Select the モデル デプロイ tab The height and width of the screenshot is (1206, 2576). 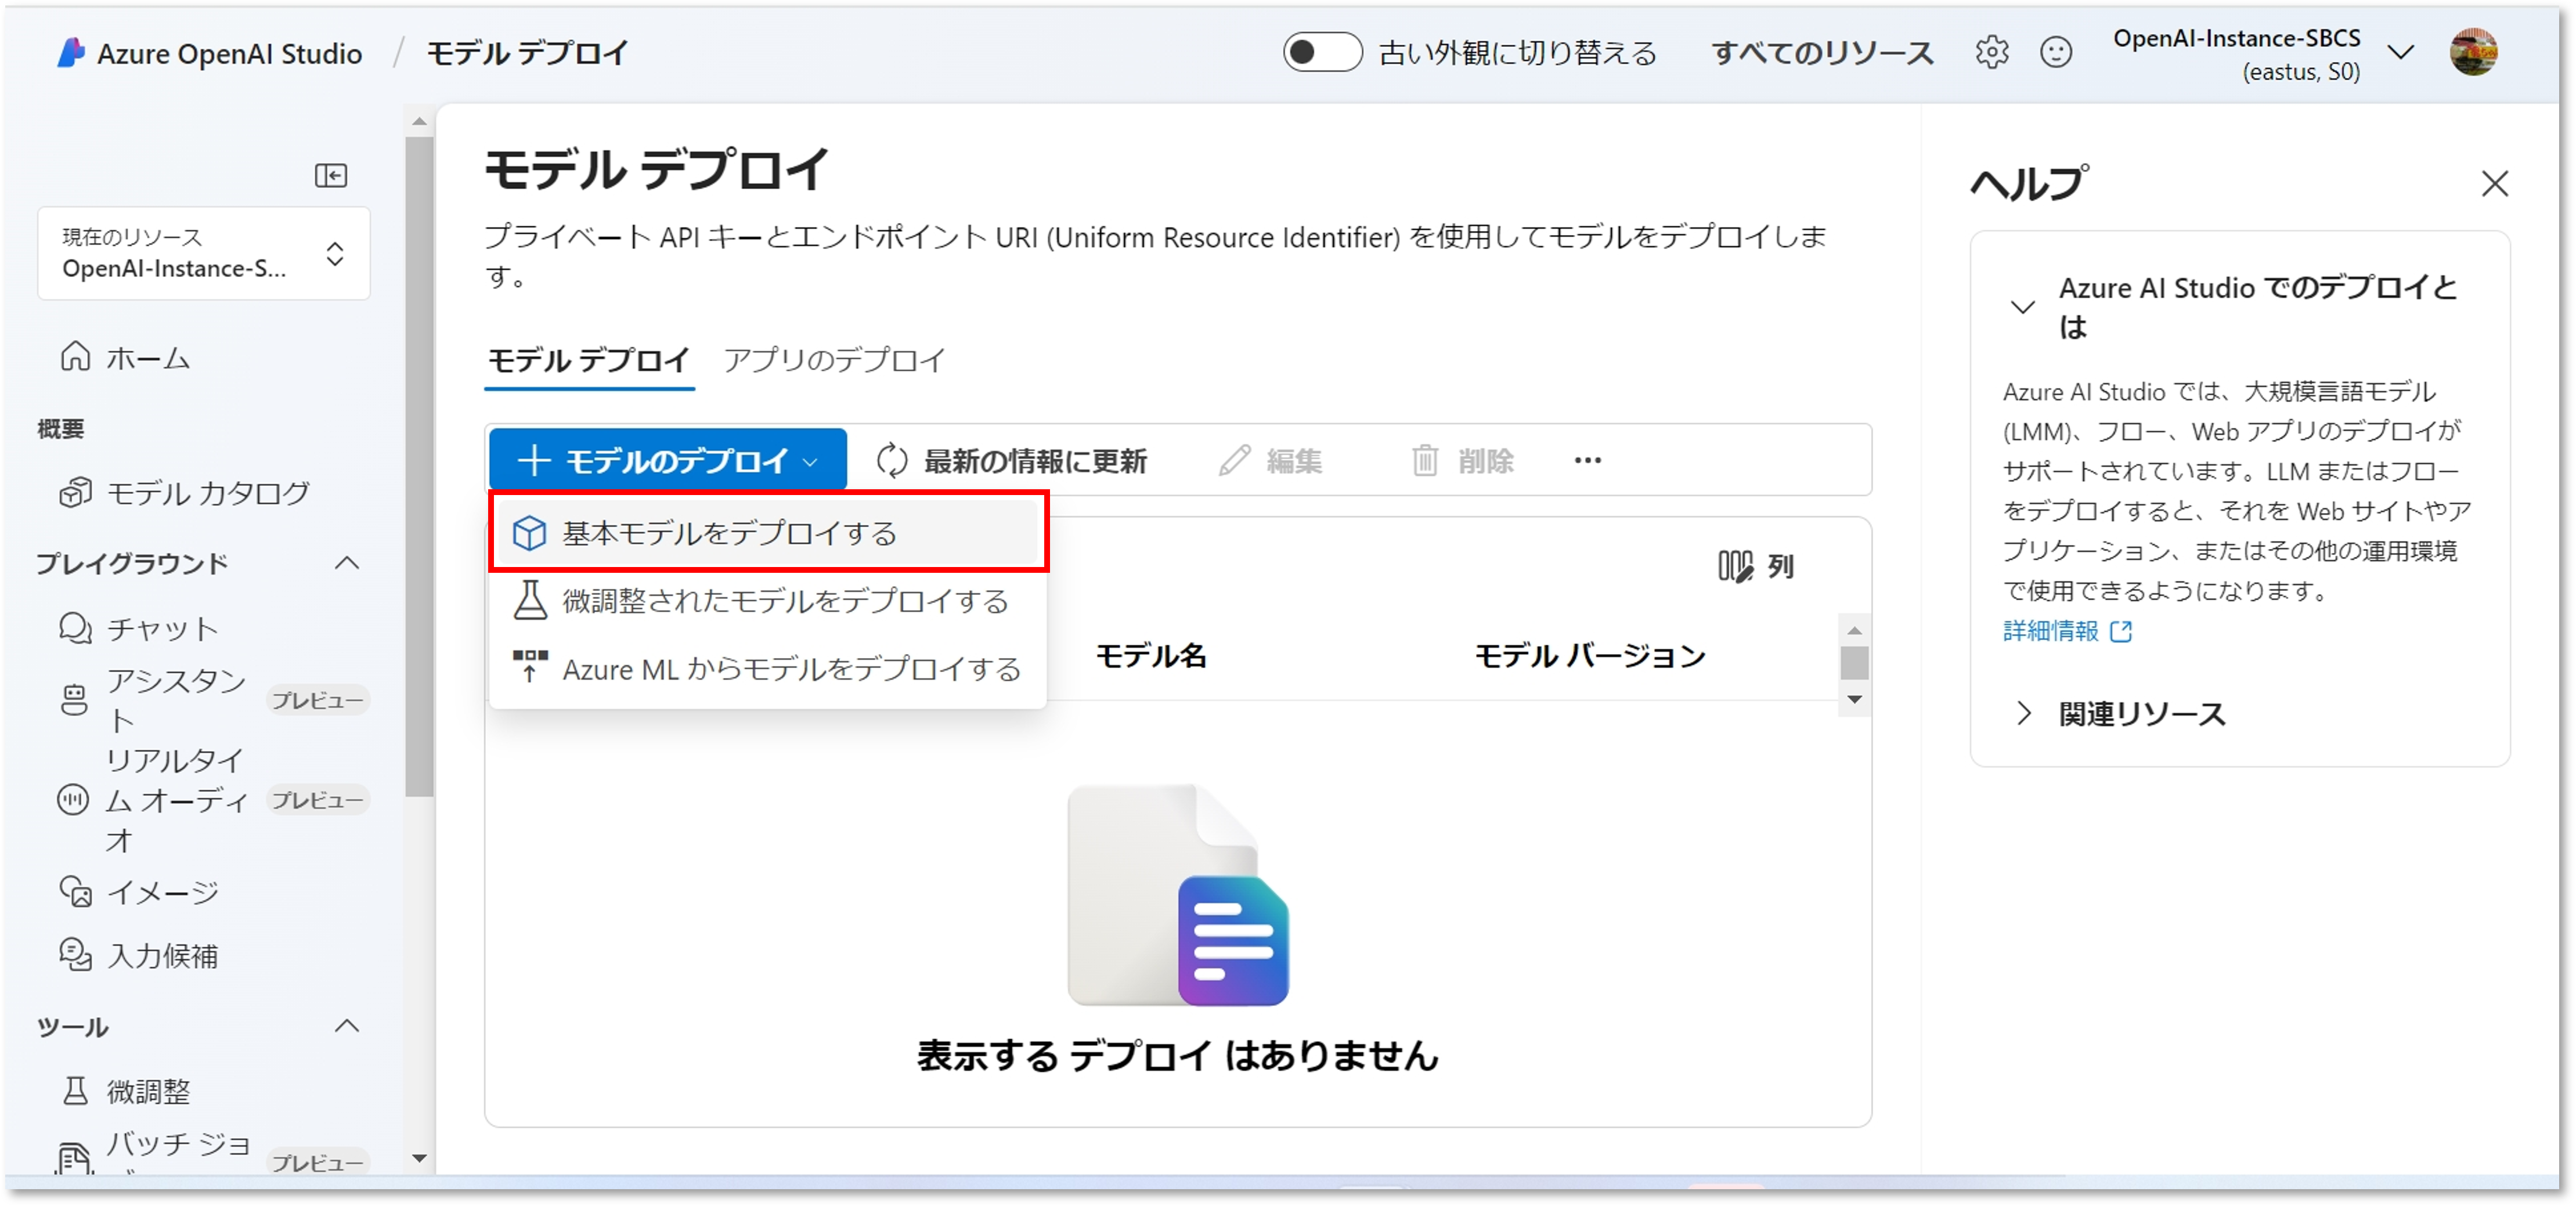click(x=589, y=360)
